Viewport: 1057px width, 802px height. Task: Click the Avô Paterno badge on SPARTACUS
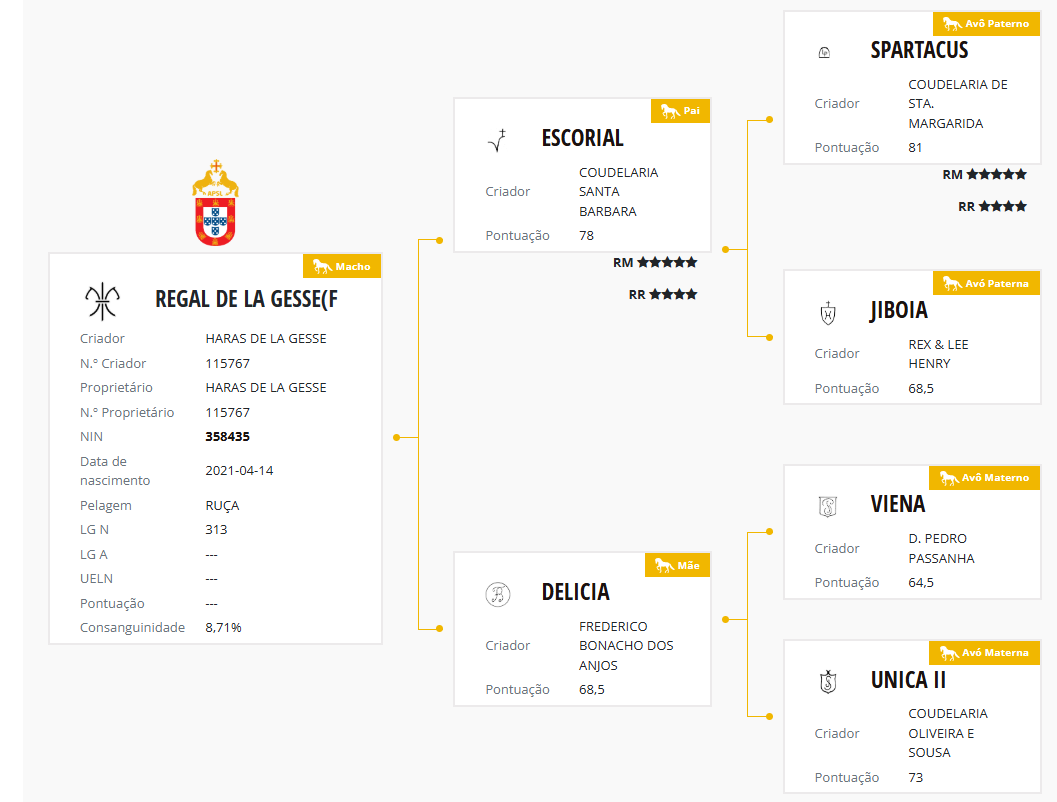click(x=986, y=23)
